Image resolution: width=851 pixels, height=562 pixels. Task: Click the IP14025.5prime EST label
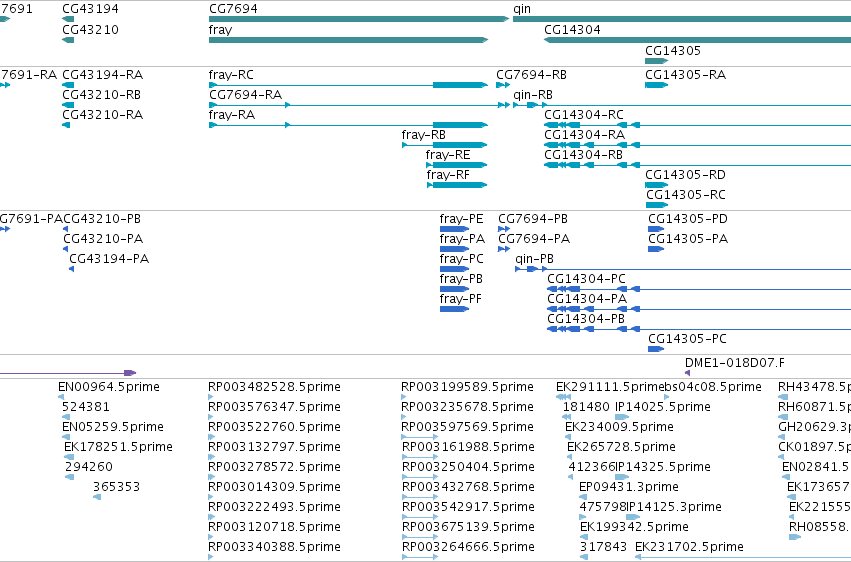point(663,407)
